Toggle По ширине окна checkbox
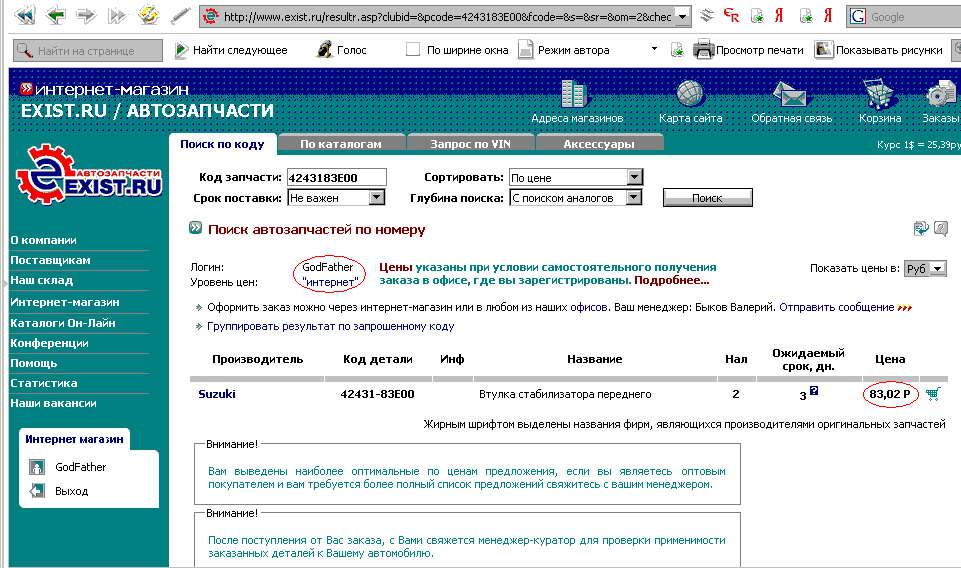961x568 pixels. click(x=413, y=50)
